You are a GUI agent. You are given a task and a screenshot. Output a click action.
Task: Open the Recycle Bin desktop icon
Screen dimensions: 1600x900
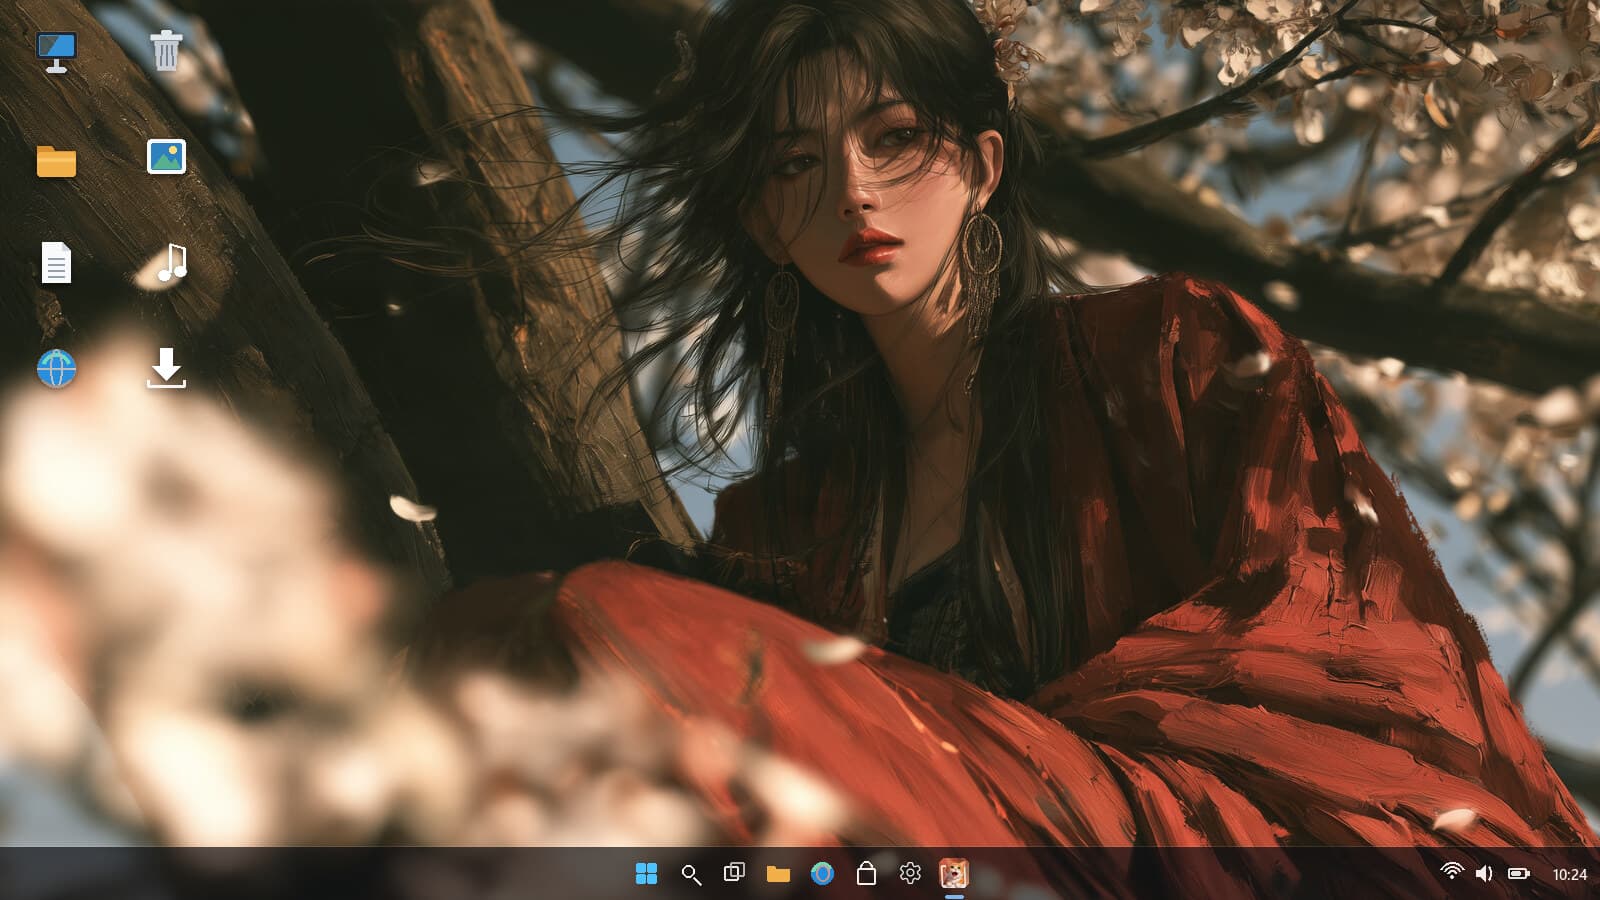166,50
